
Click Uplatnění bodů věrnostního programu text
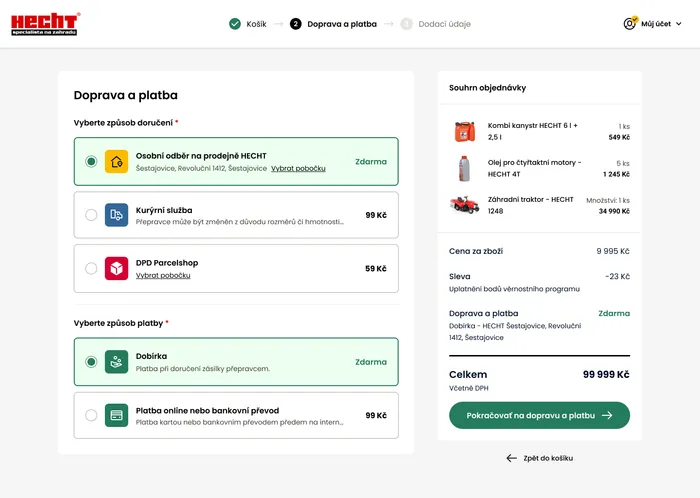click(514, 289)
